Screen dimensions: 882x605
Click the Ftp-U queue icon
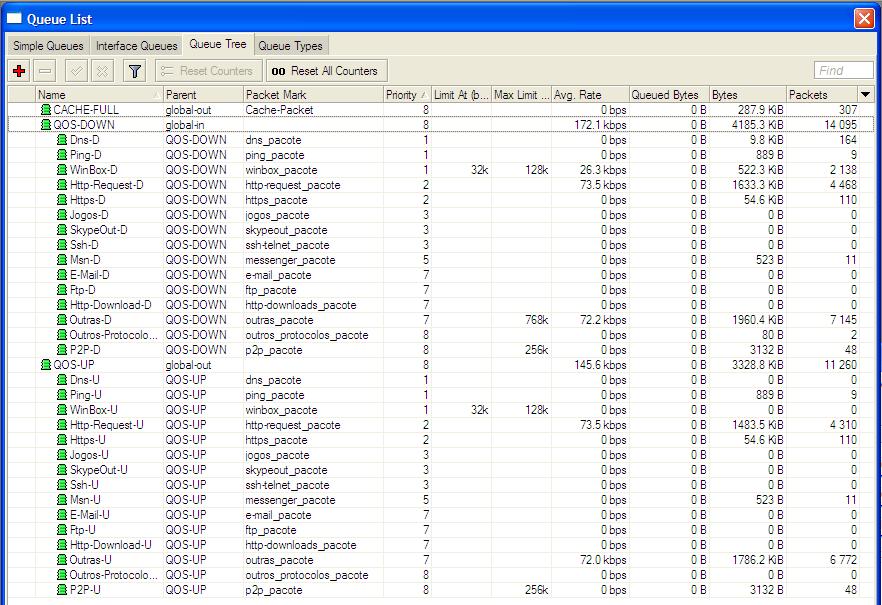point(62,530)
